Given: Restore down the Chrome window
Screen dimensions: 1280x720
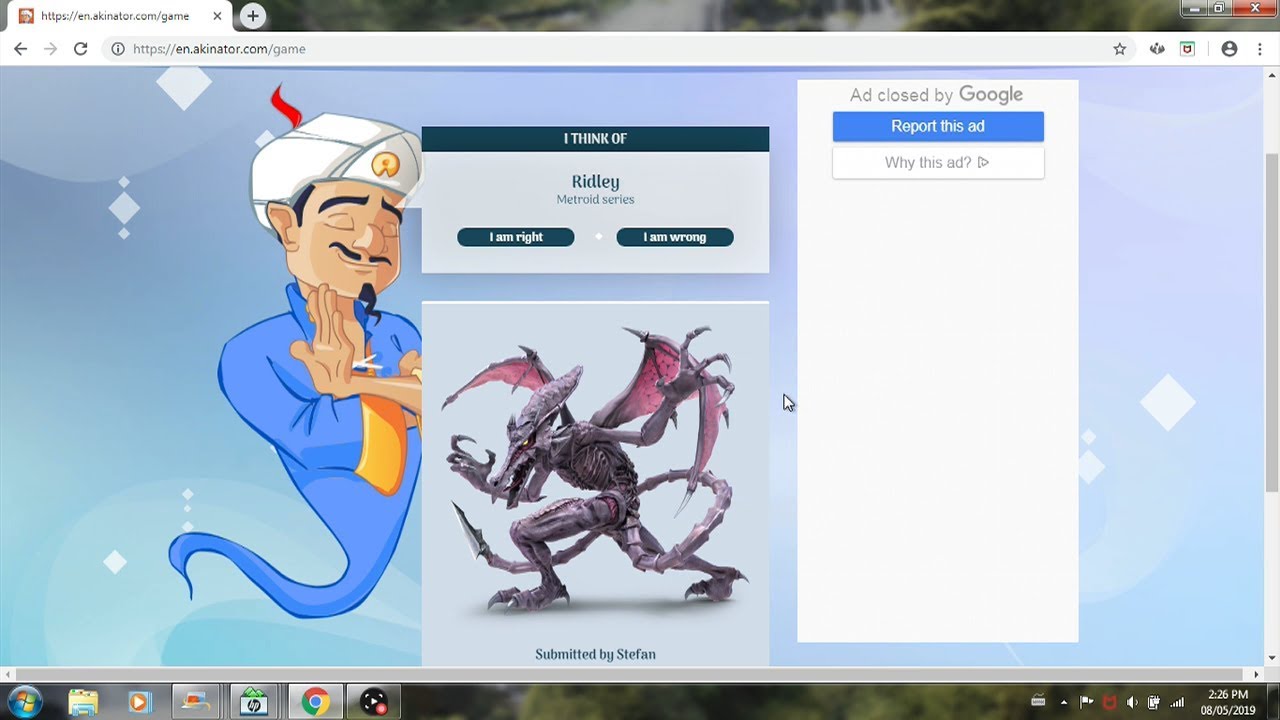Looking at the screenshot, I should tap(1218, 8).
